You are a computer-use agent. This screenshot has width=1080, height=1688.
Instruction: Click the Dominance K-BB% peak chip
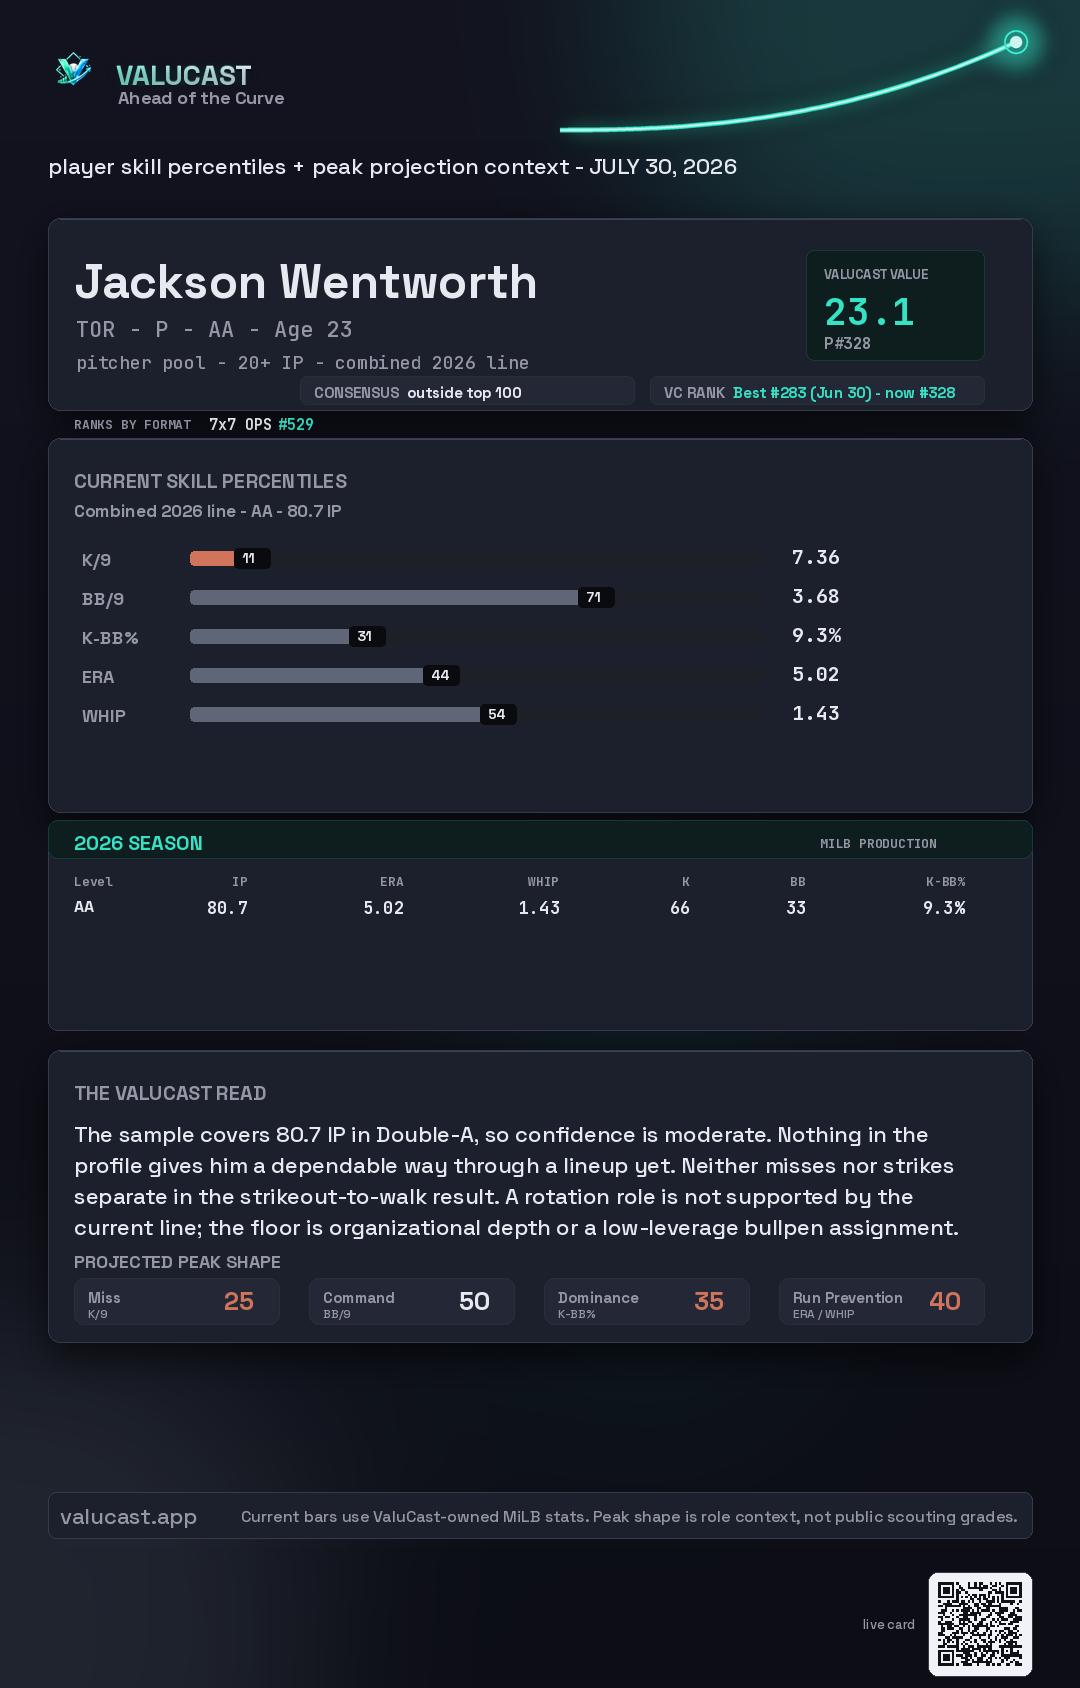(x=647, y=1301)
